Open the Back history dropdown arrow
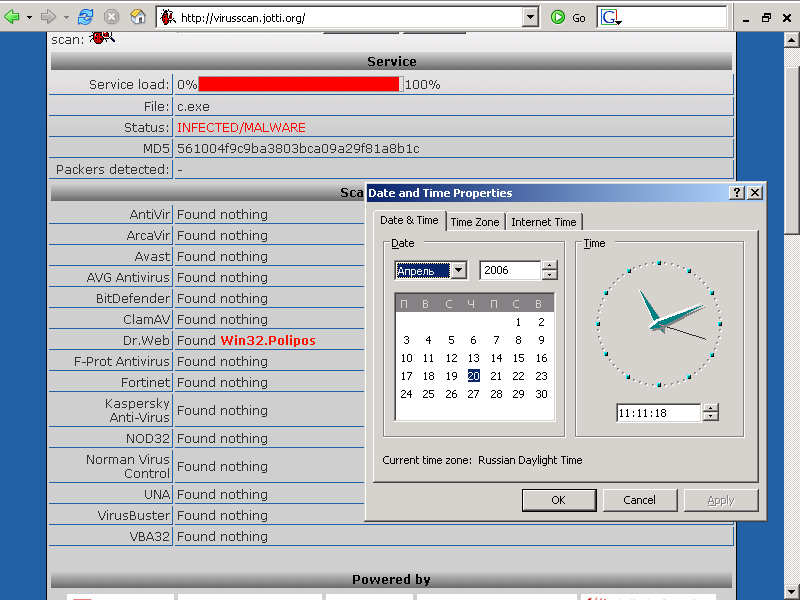800x600 pixels. (29, 17)
